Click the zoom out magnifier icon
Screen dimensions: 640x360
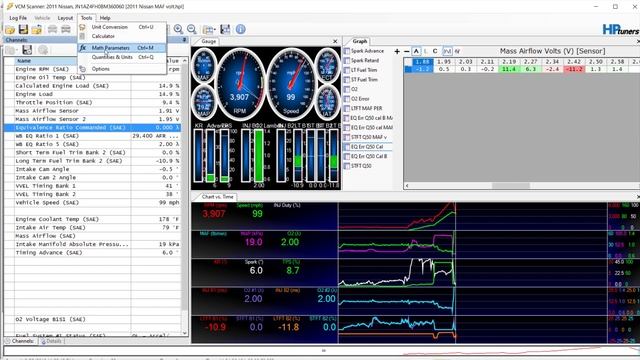pos(192,29)
